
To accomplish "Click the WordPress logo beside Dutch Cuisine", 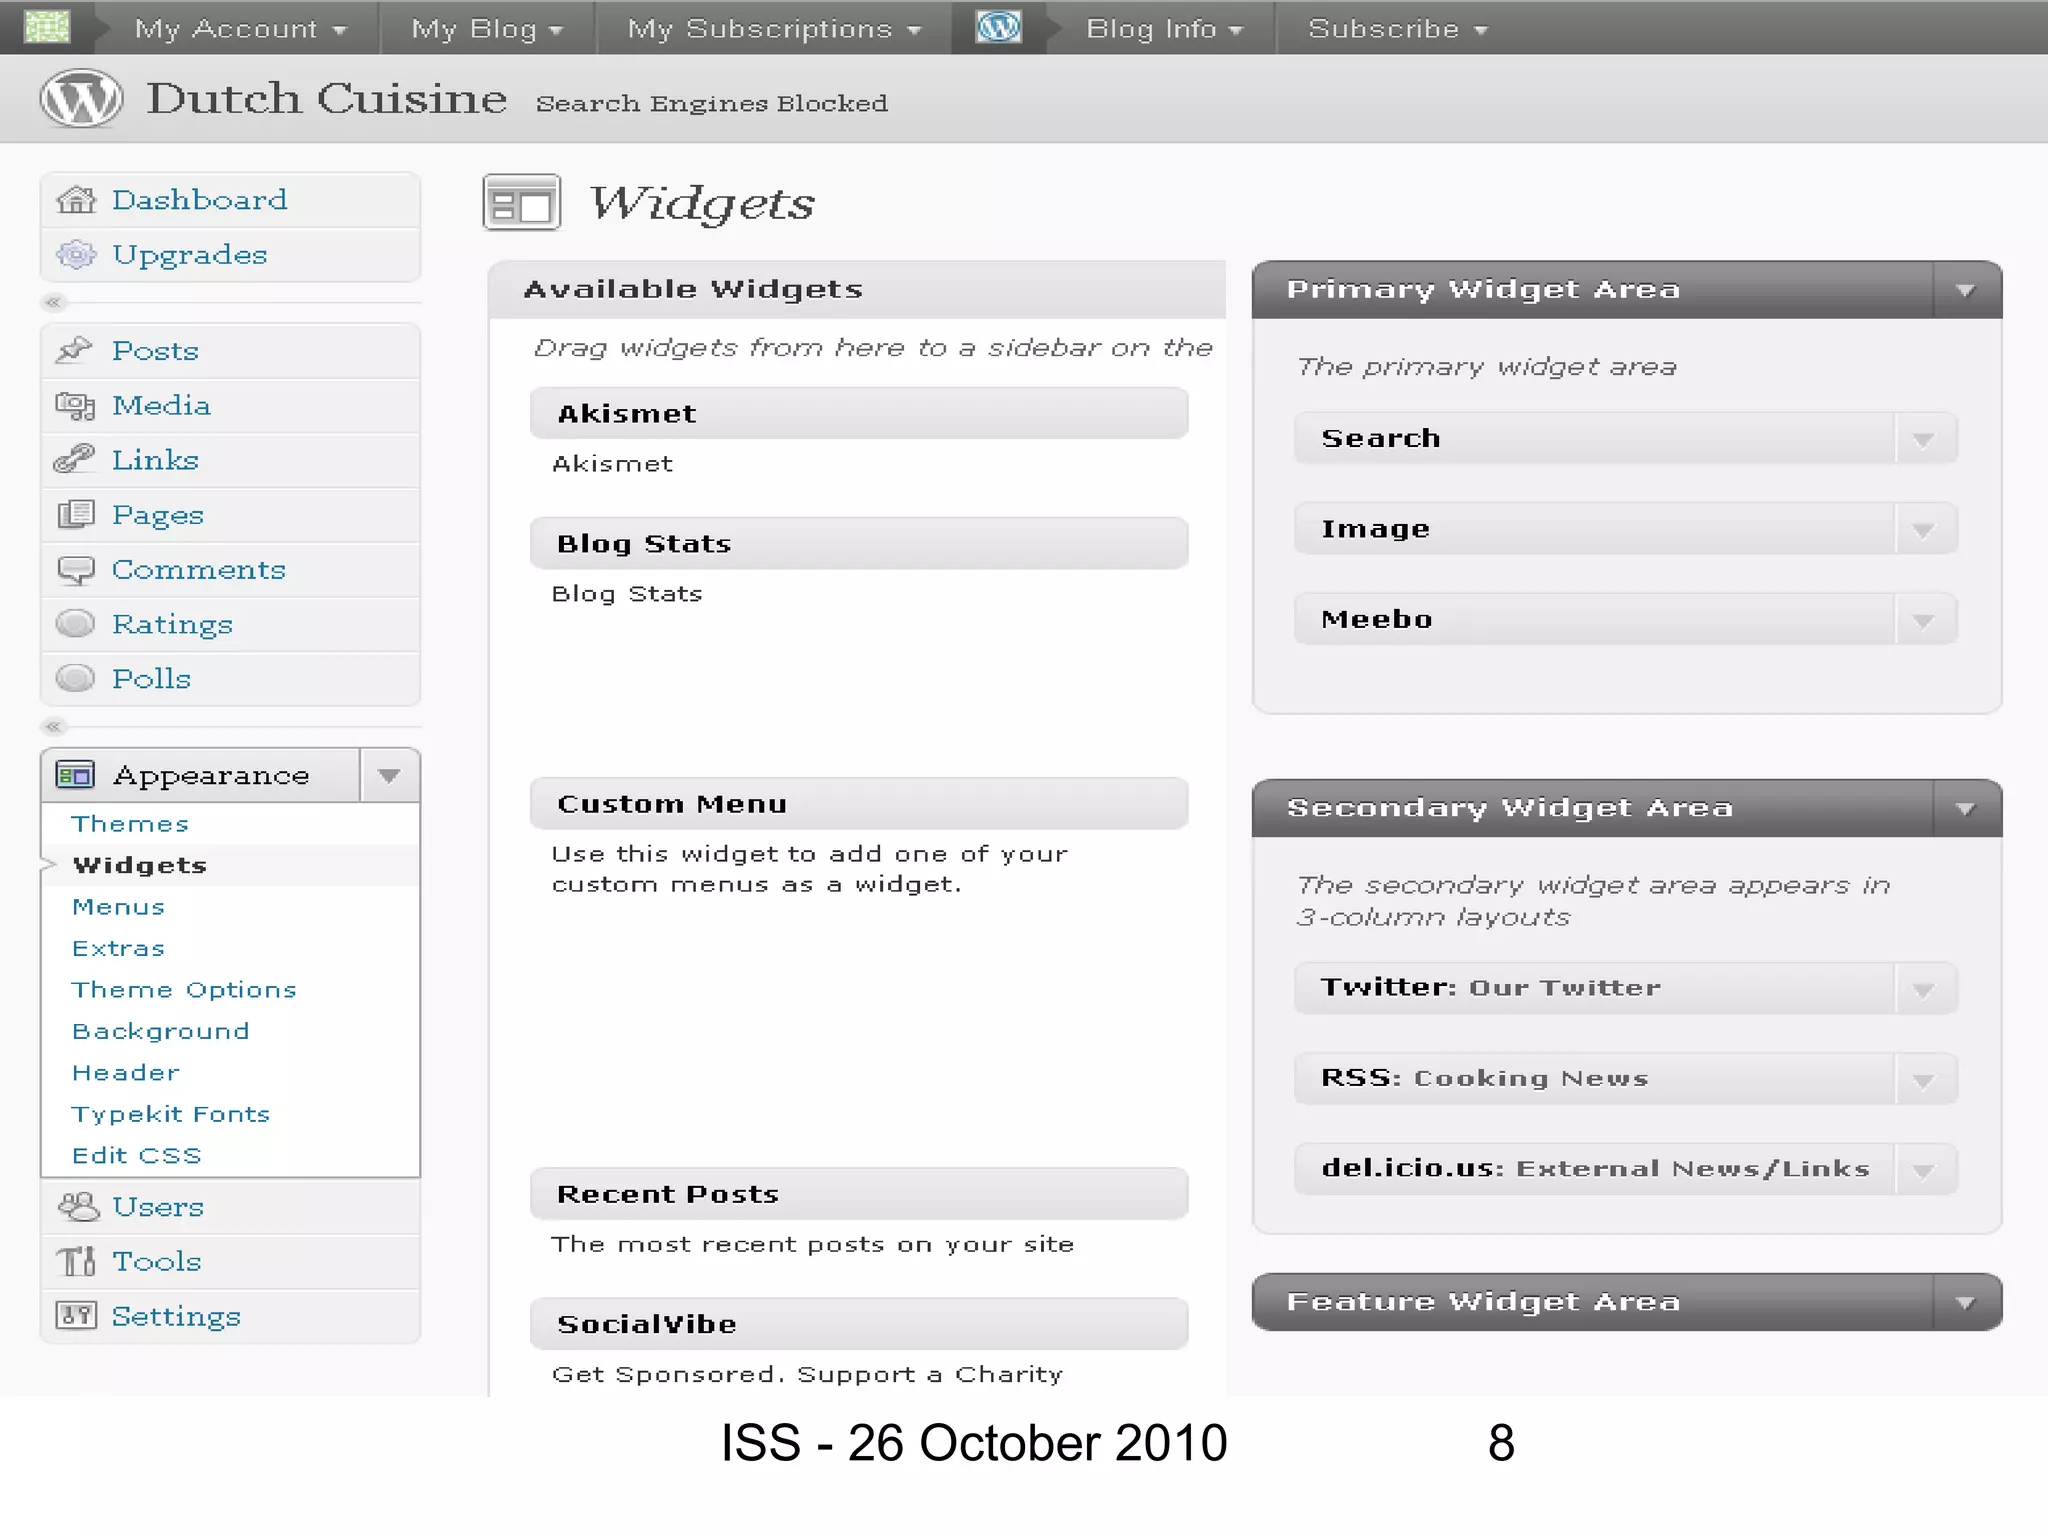I will point(81,99).
